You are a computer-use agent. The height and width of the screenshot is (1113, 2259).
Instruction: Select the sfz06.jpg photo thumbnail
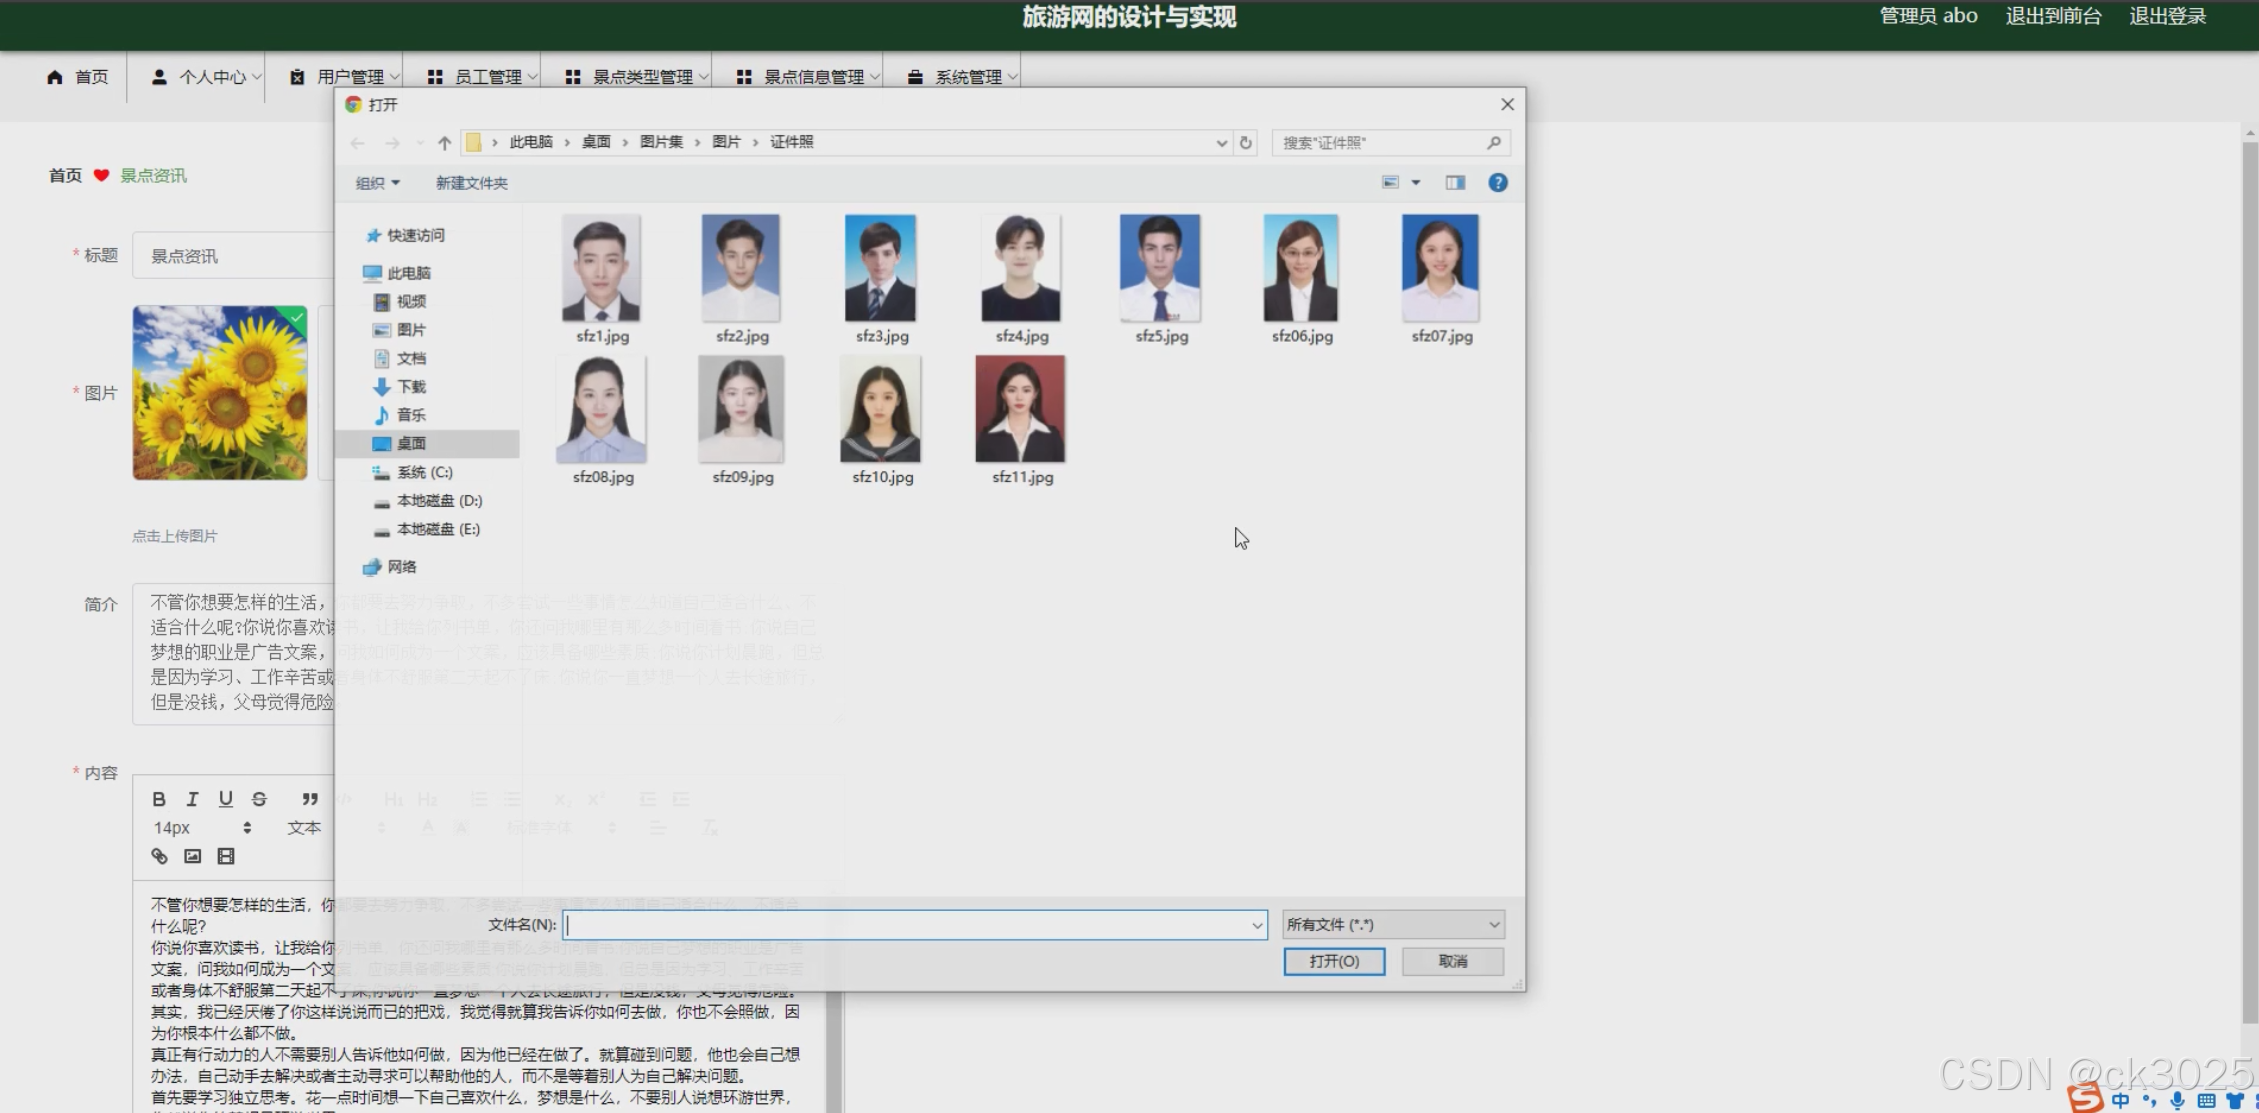click(1301, 268)
